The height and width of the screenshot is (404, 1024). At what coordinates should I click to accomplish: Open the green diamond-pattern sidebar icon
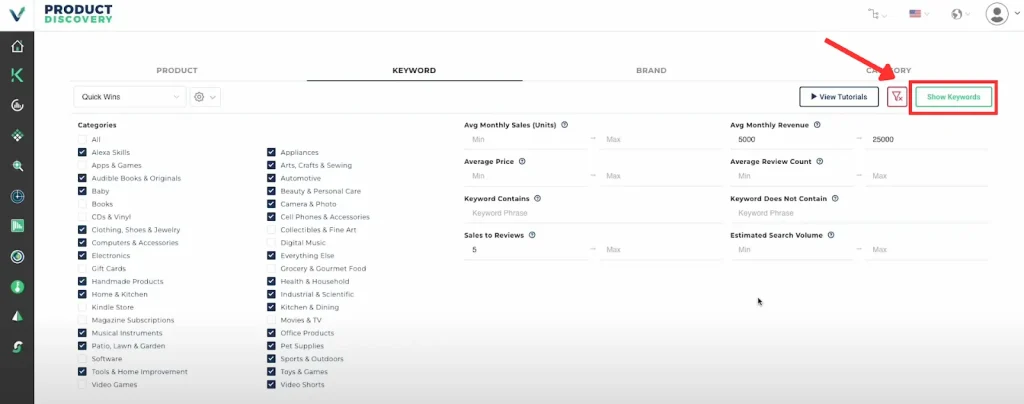coord(18,136)
